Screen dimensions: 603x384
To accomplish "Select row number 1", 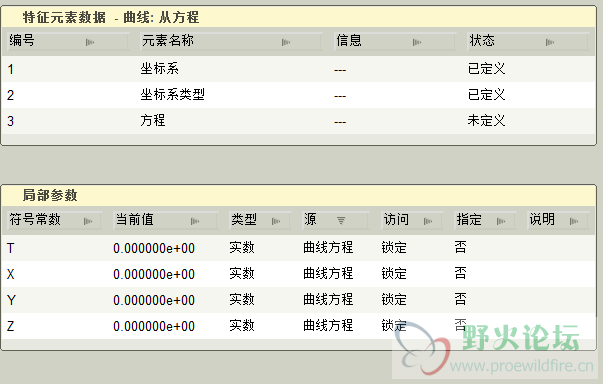I will pyautogui.click(x=10, y=70).
